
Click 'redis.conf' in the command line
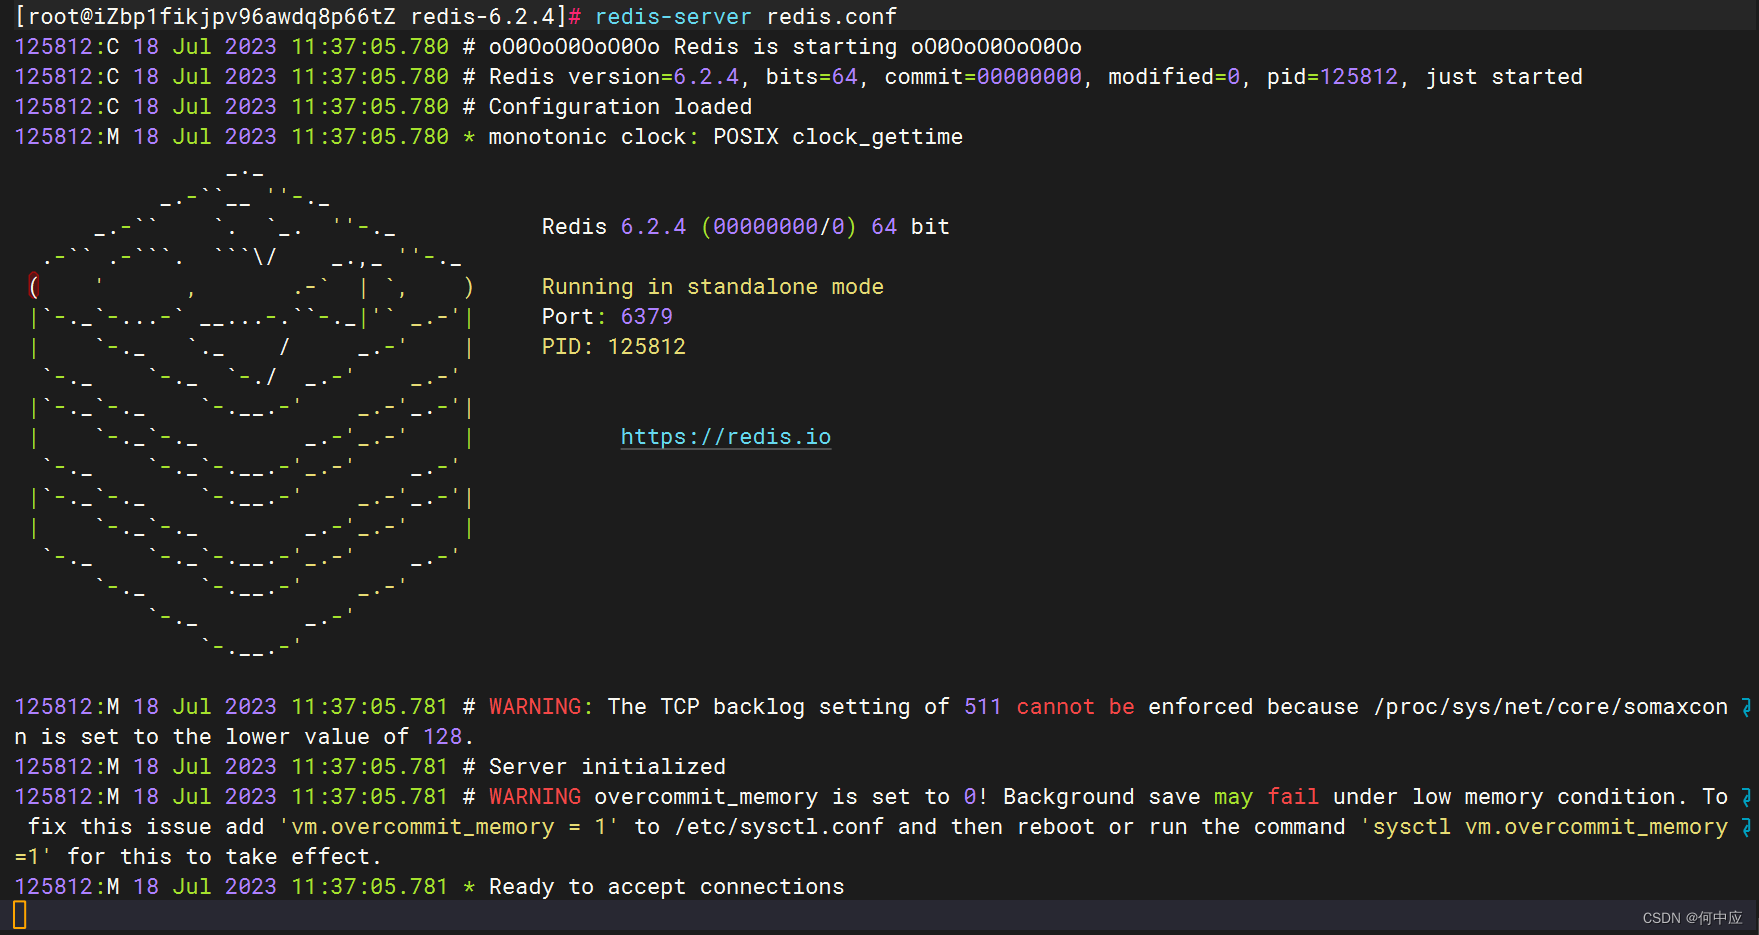832,17
